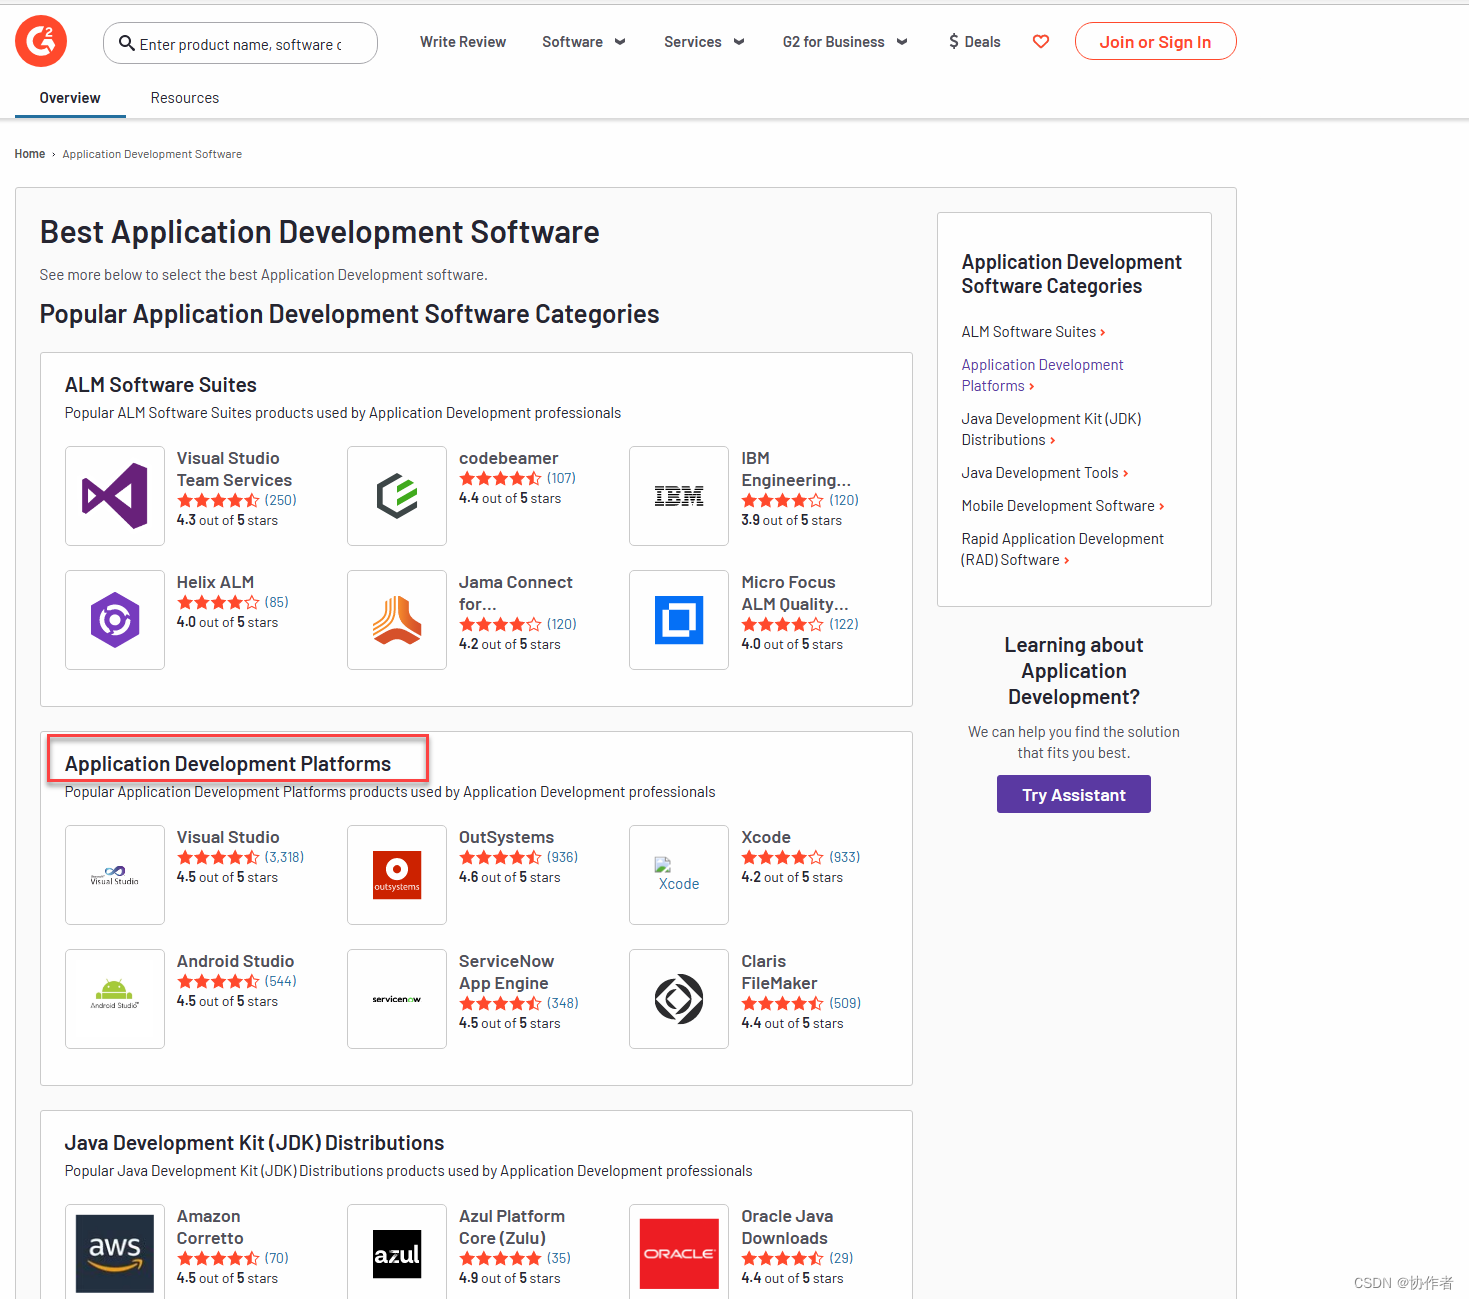Open codebeamer product title
1469x1299 pixels.
pyautogui.click(x=508, y=458)
